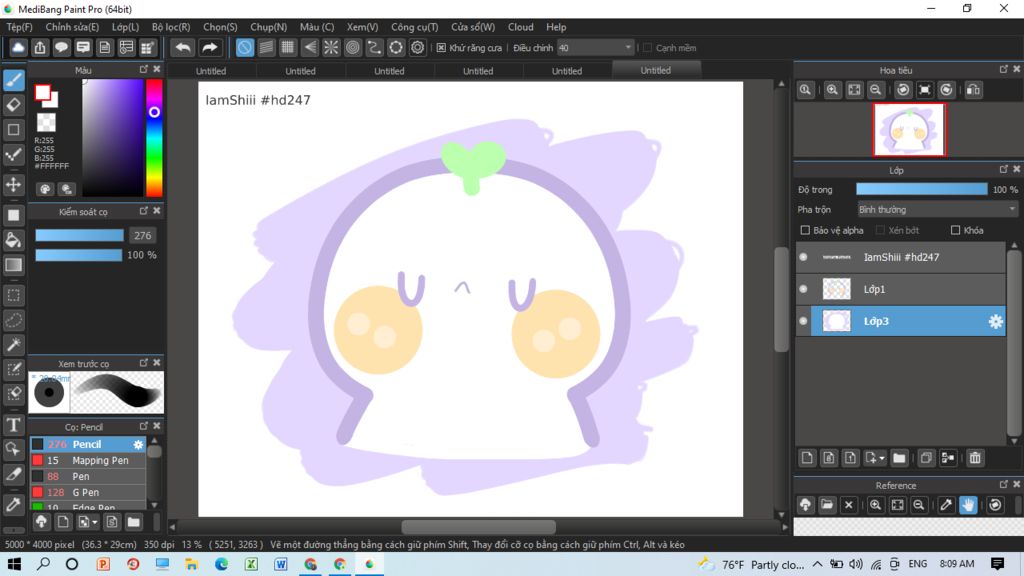Activate the Magic Wand tool
1024x576 pixels.
pyautogui.click(x=14, y=345)
